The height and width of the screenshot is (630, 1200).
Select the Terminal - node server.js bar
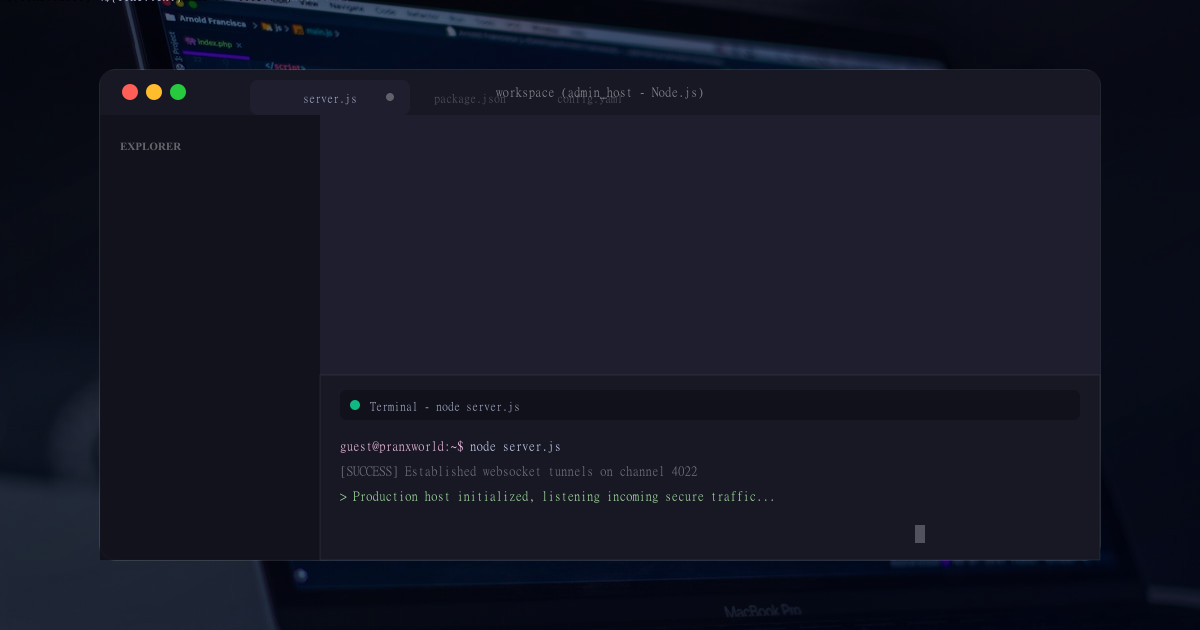(710, 405)
